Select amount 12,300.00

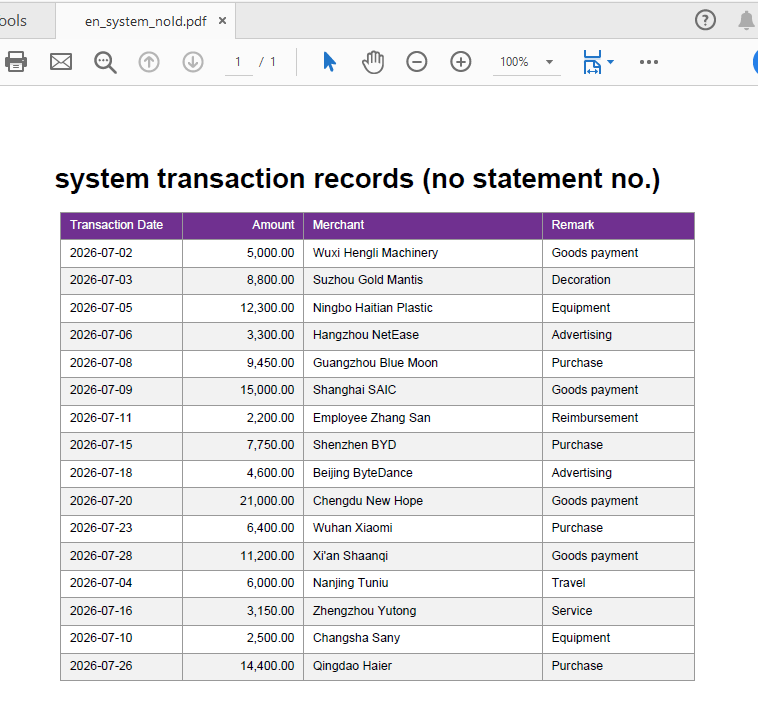[x=267, y=308]
